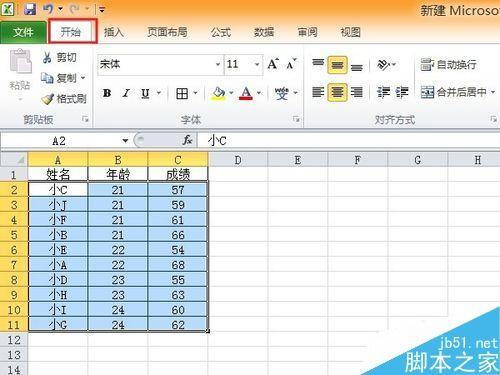Open the 视图 (View) tab
Screen dimensions: 500x375
350,32
